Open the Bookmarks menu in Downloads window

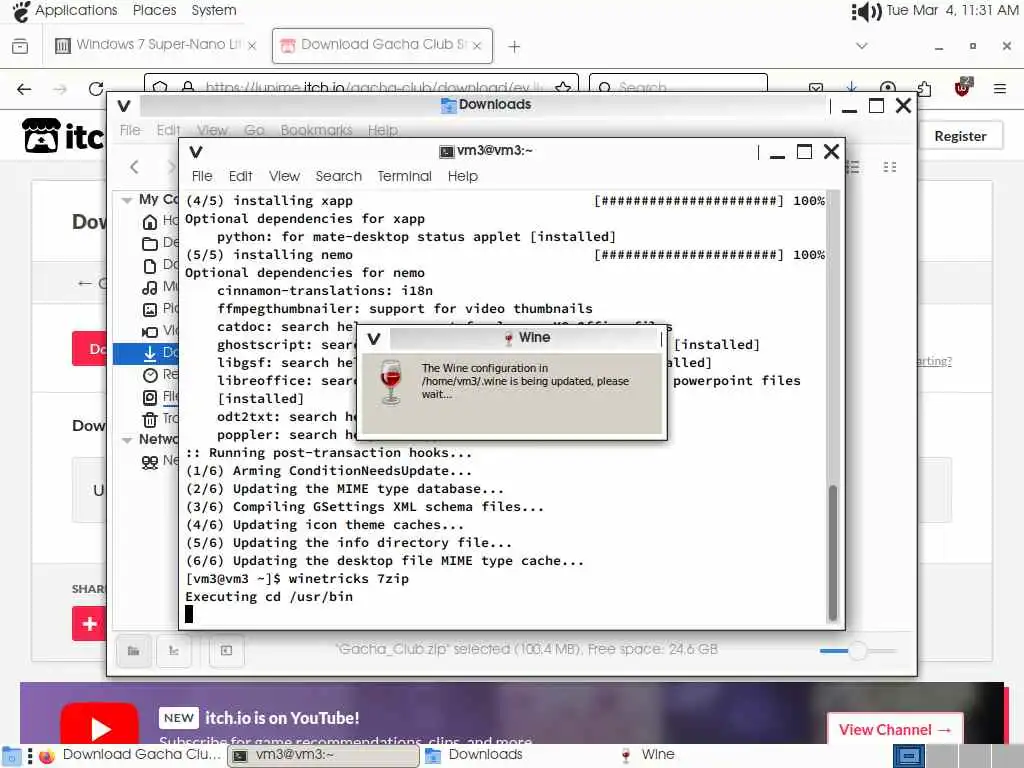(x=316, y=130)
